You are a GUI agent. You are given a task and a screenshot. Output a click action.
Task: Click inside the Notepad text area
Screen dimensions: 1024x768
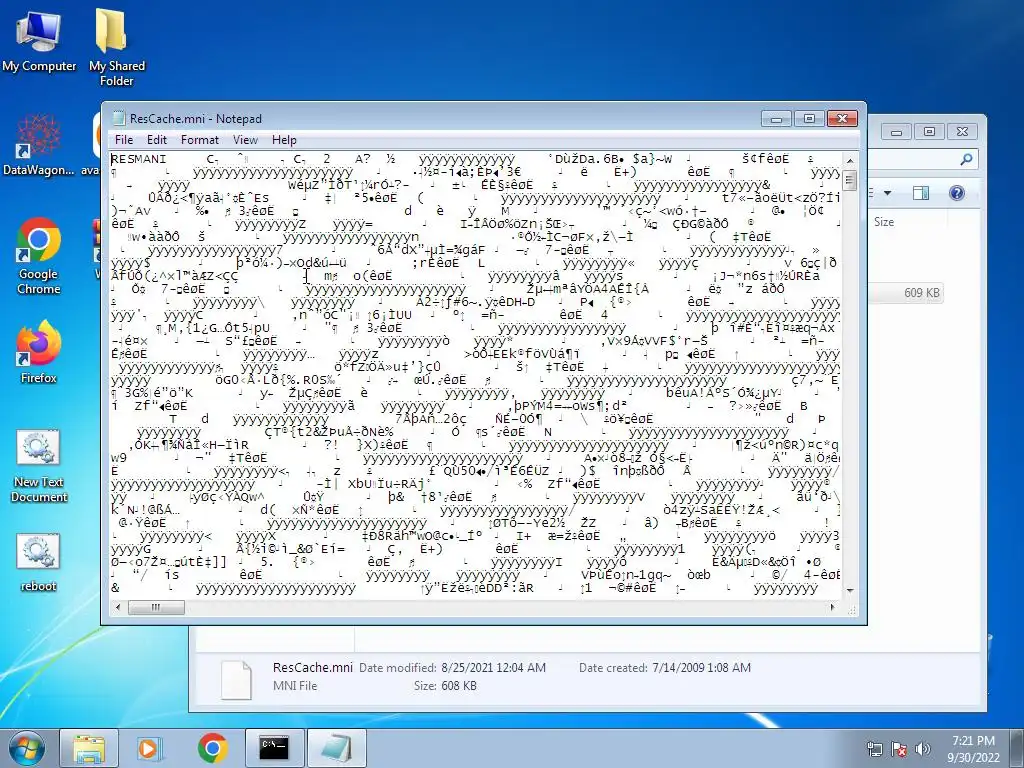point(476,376)
